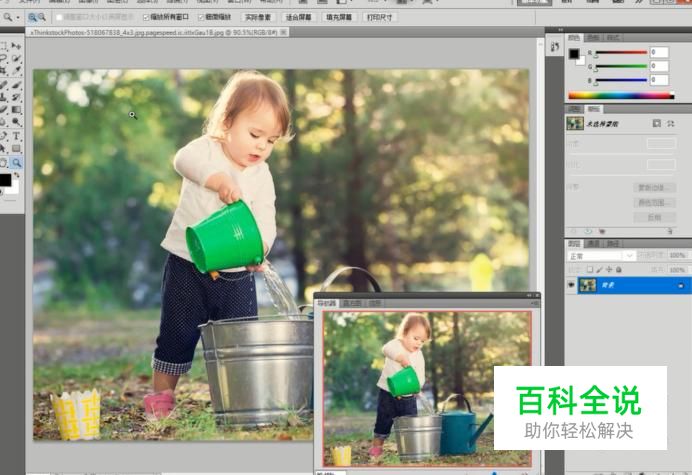692x475 pixels.
Task: Click the lock icon on the 背景 layer
Action: point(681,286)
